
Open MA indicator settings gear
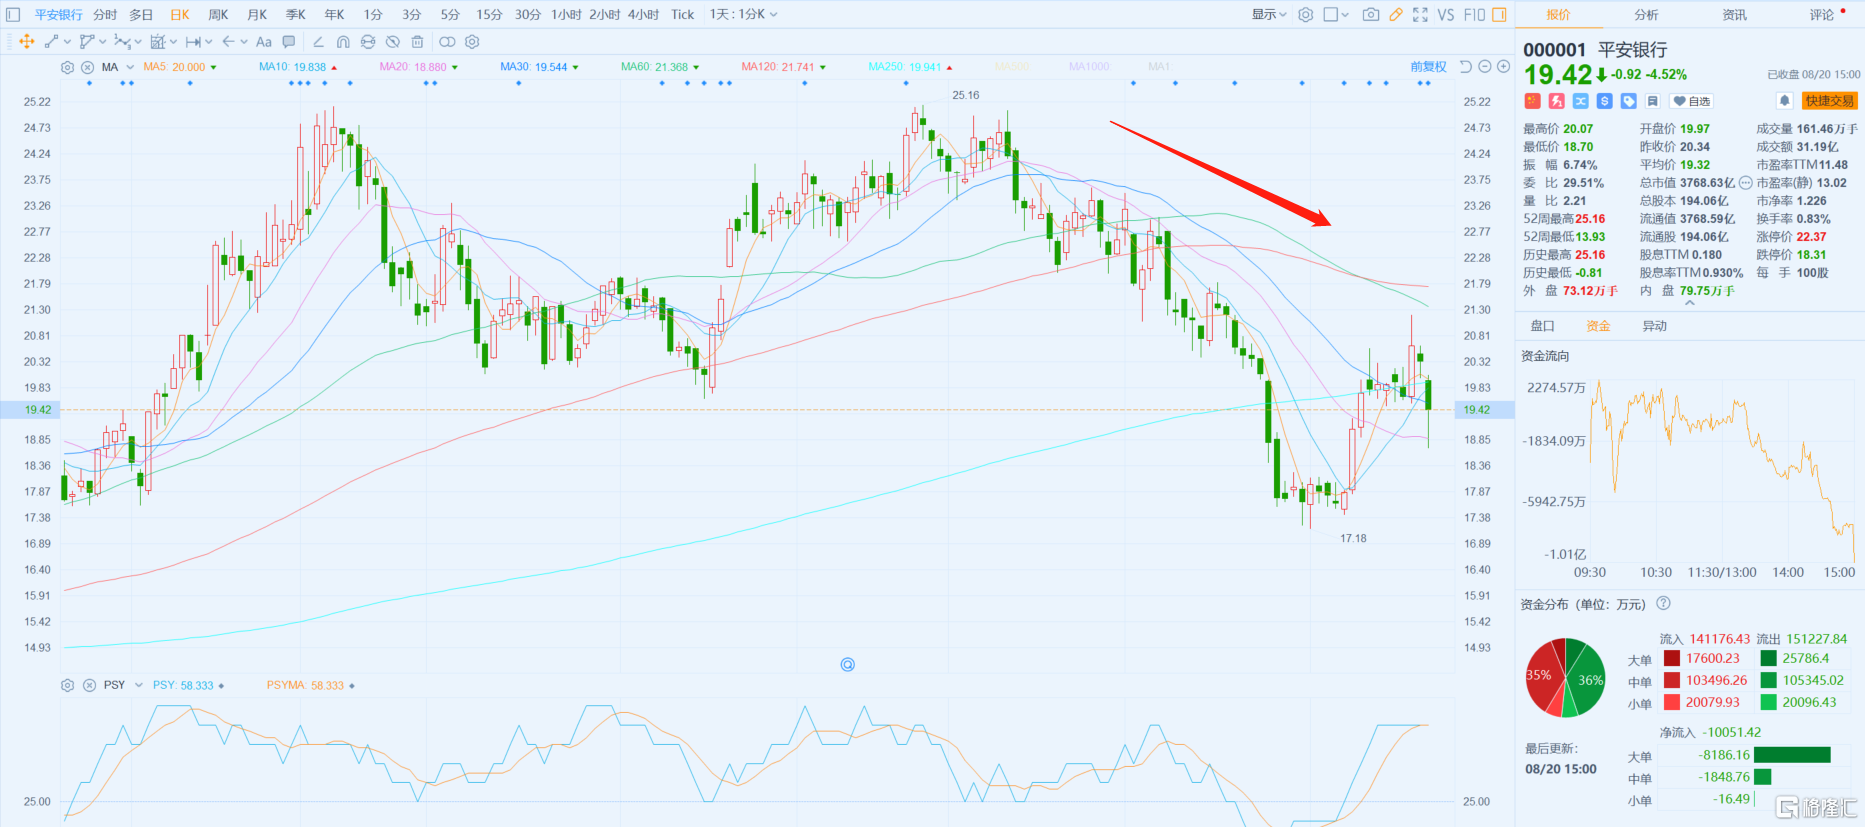tap(67, 67)
